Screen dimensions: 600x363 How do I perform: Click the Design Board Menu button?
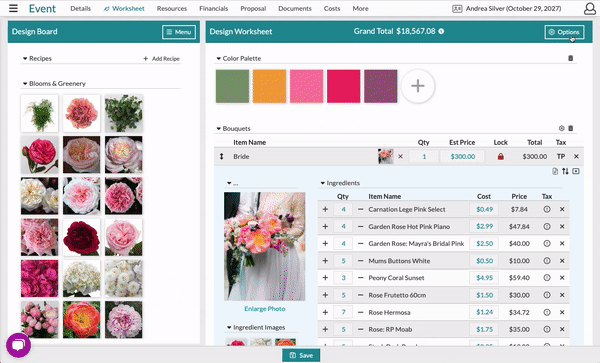[179, 32]
